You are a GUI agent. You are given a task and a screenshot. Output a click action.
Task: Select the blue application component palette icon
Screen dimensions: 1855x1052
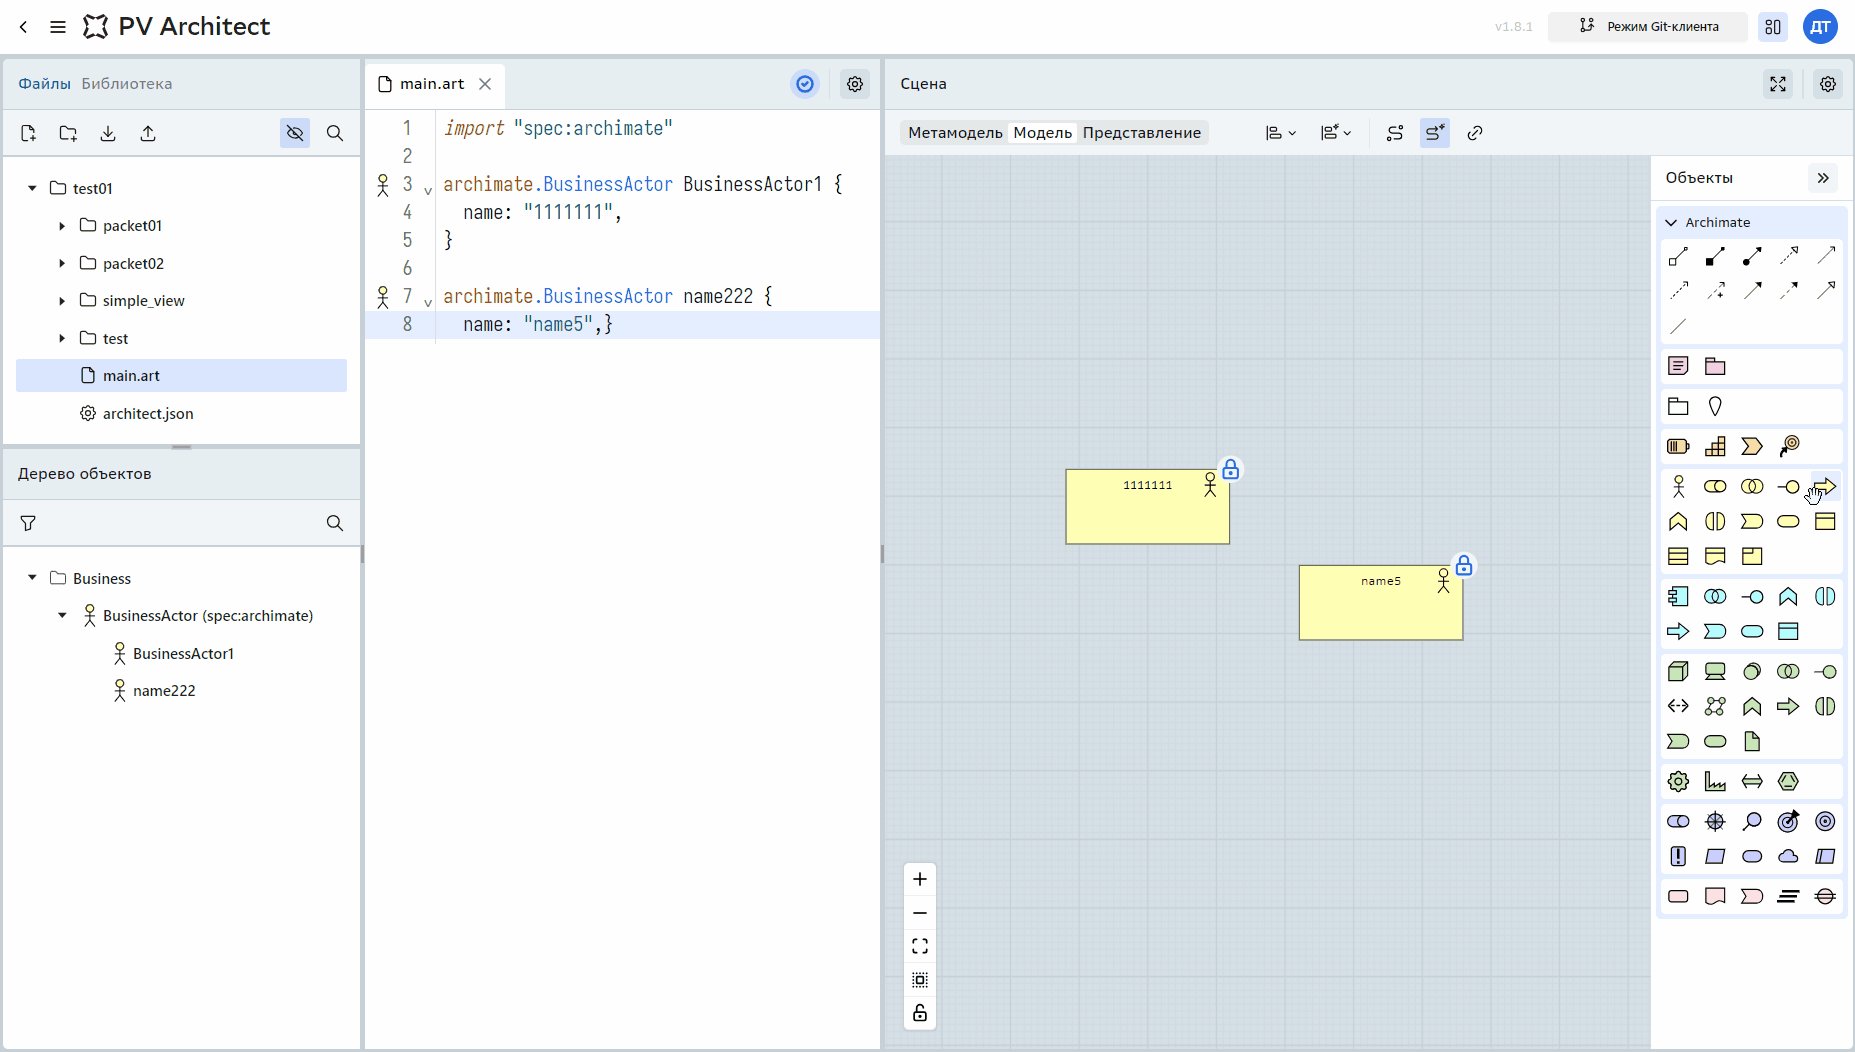pos(1678,597)
